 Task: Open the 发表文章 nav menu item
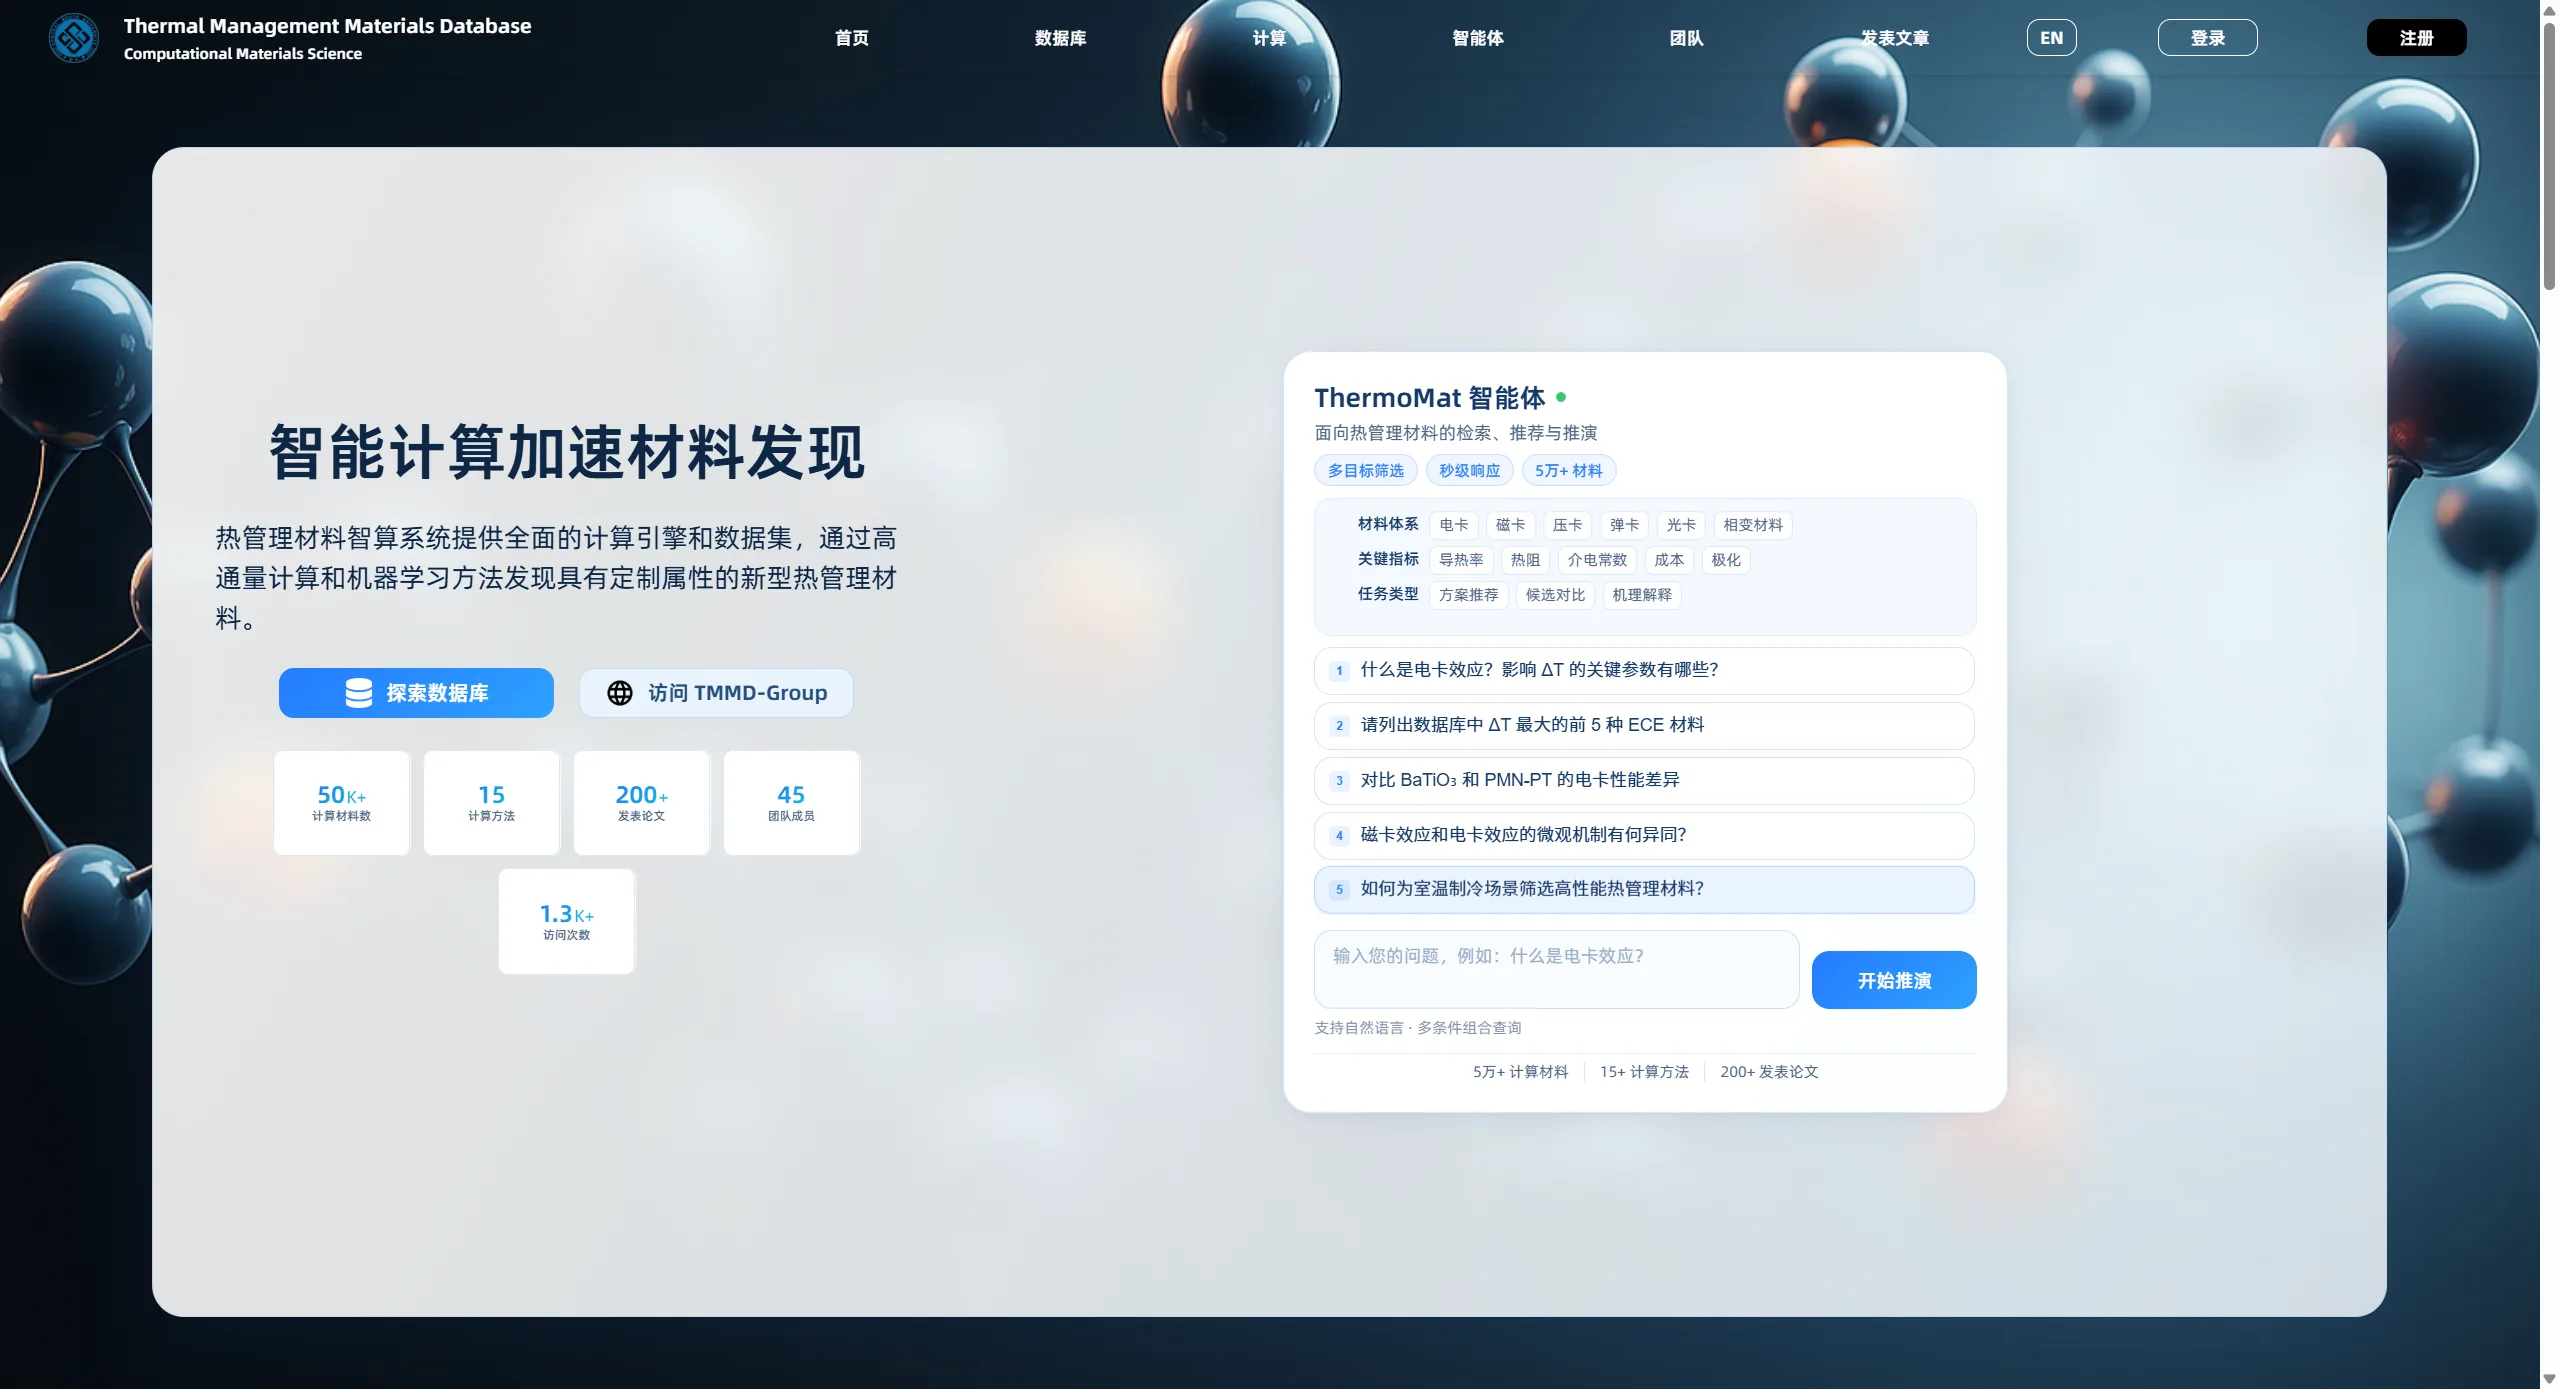pos(1894,38)
